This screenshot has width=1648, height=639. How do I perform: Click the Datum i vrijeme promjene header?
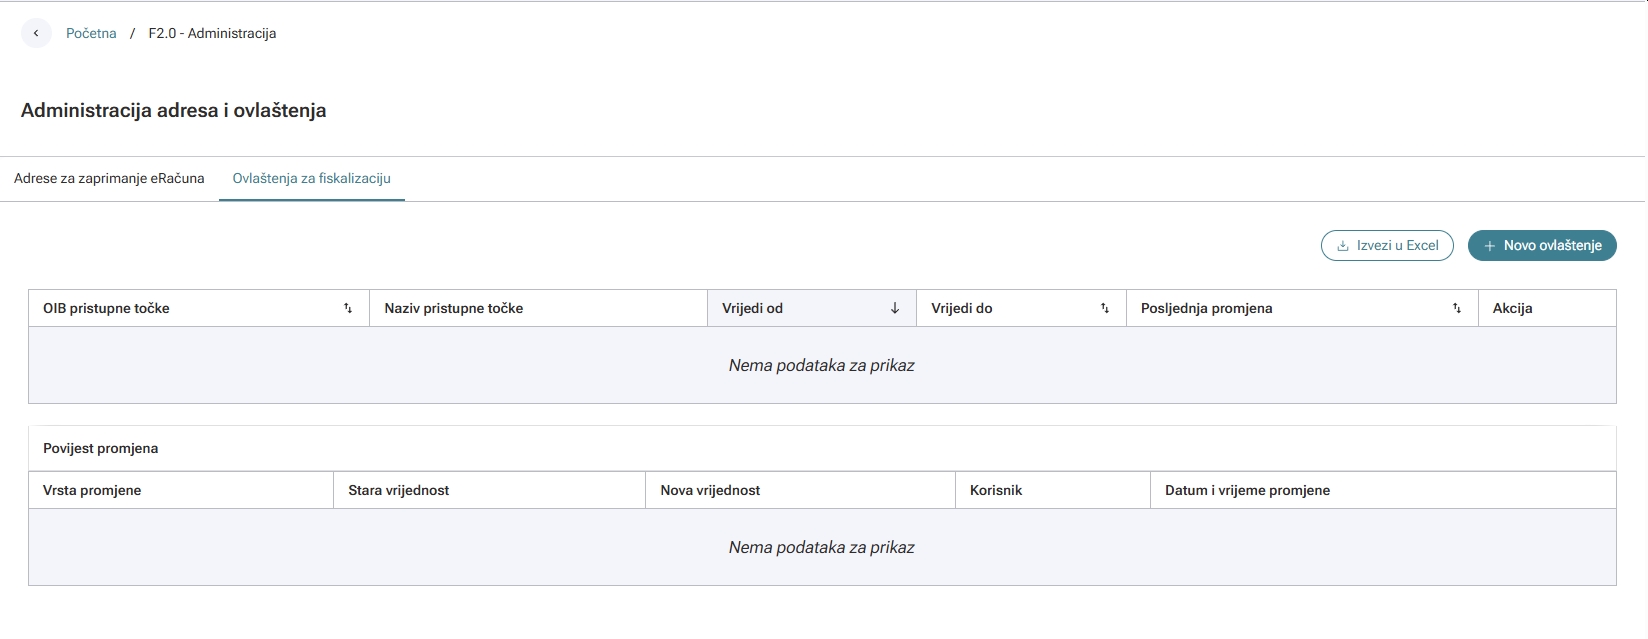click(1383, 490)
